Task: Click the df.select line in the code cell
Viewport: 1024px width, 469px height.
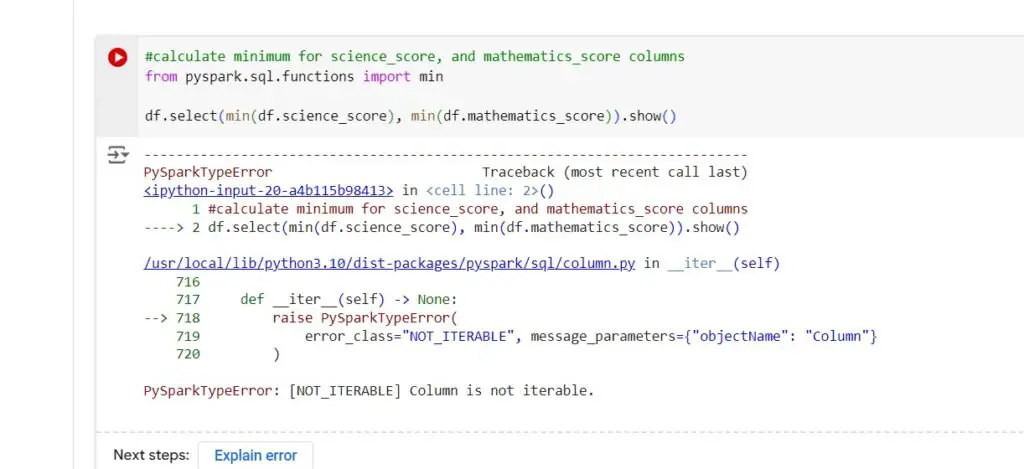Action: point(380,116)
